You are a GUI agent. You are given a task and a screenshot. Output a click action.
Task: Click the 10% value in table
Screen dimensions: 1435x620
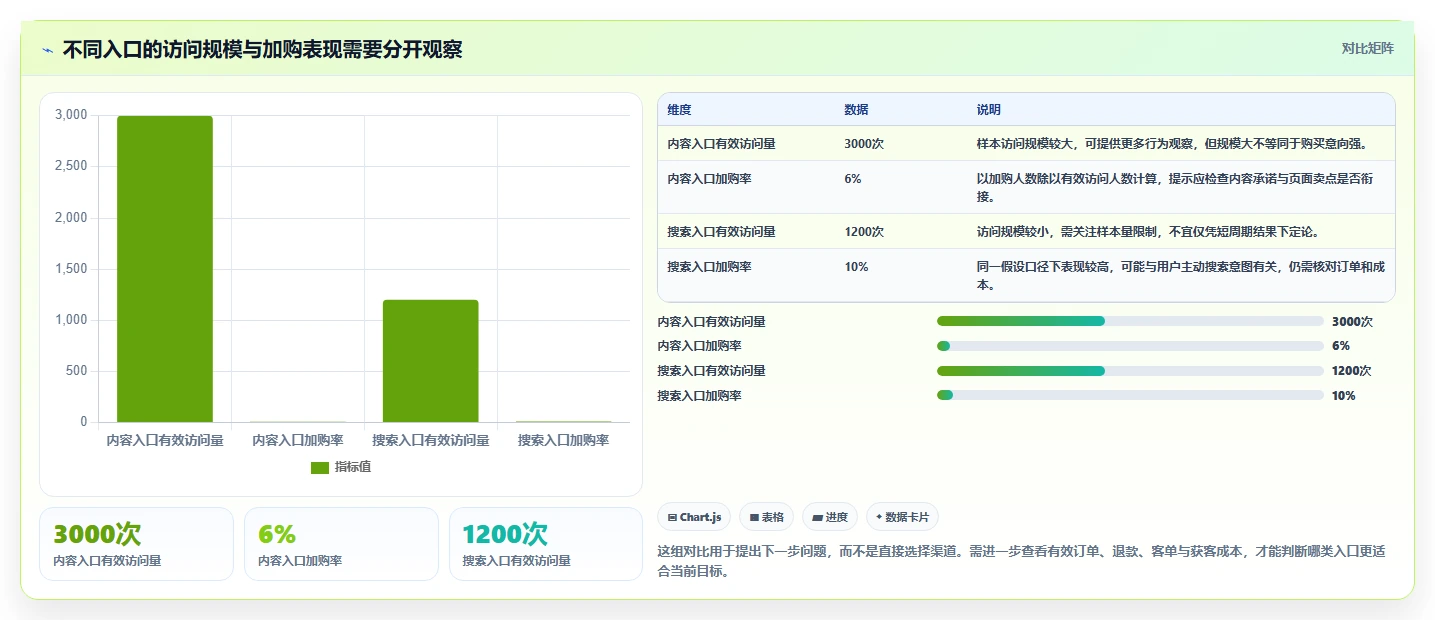coord(856,267)
